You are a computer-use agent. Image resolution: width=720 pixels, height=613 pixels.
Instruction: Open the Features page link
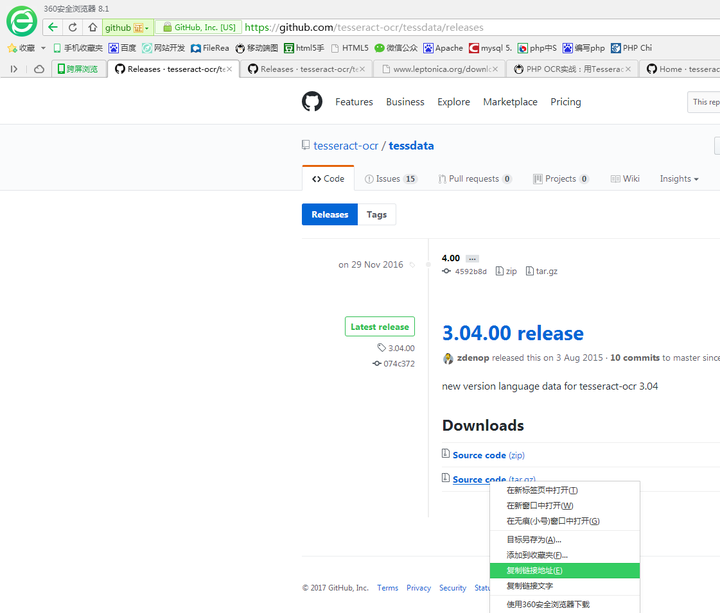point(354,102)
